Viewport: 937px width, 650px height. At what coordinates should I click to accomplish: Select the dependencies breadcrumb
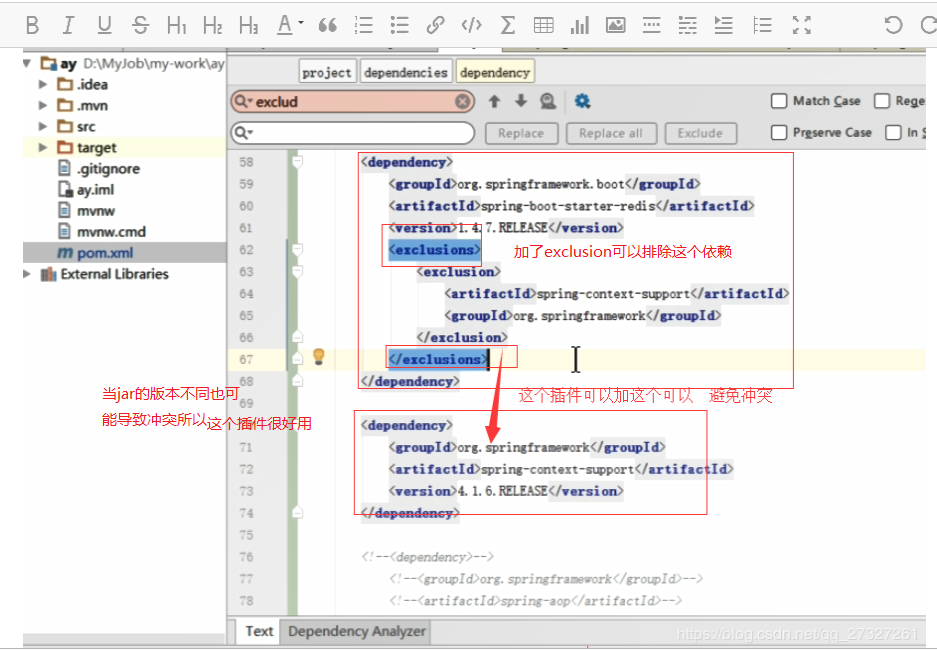406,72
